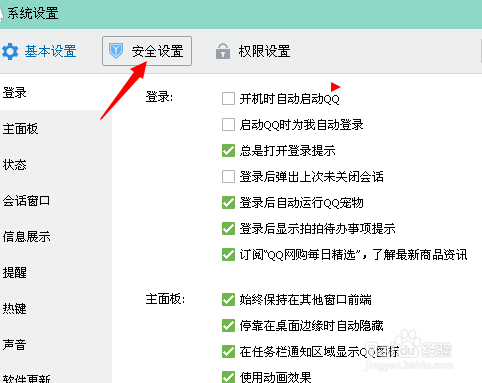Click the padlock icon for 权限设置

223,51
